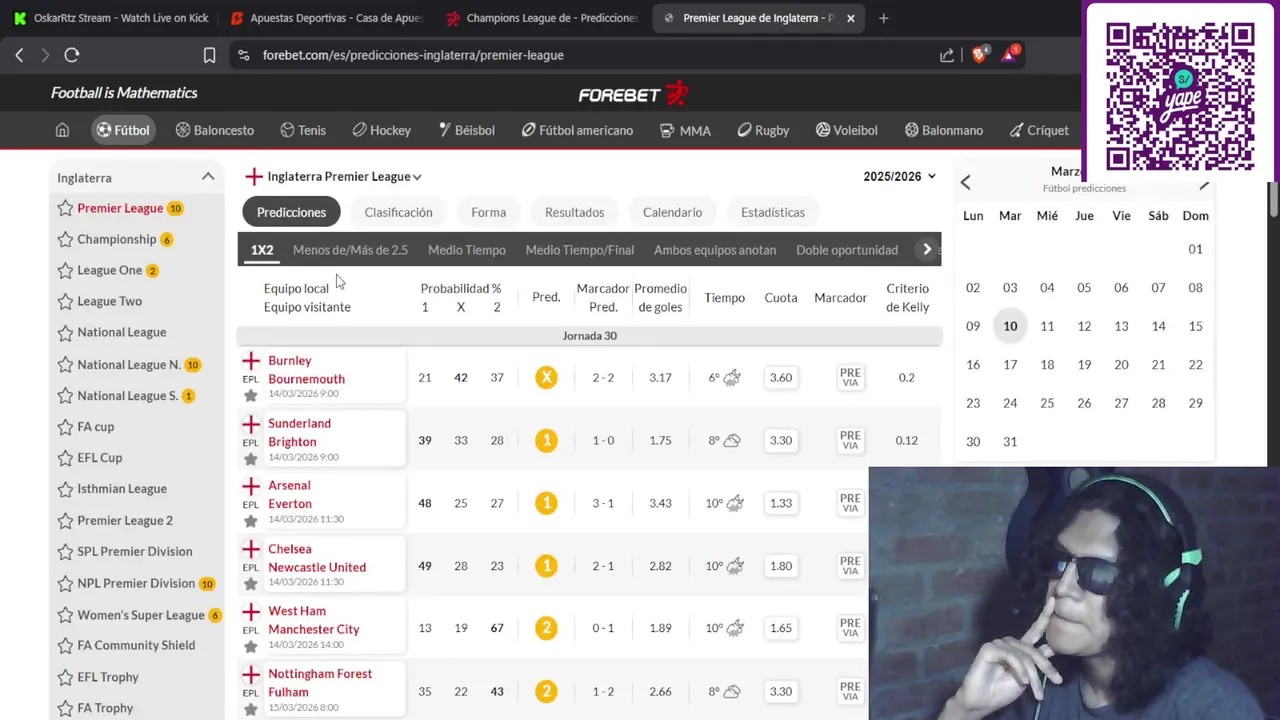Open the Chelsea vs Newcastle United match
Viewport: 1280px width, 720px height.
(317, 558)
